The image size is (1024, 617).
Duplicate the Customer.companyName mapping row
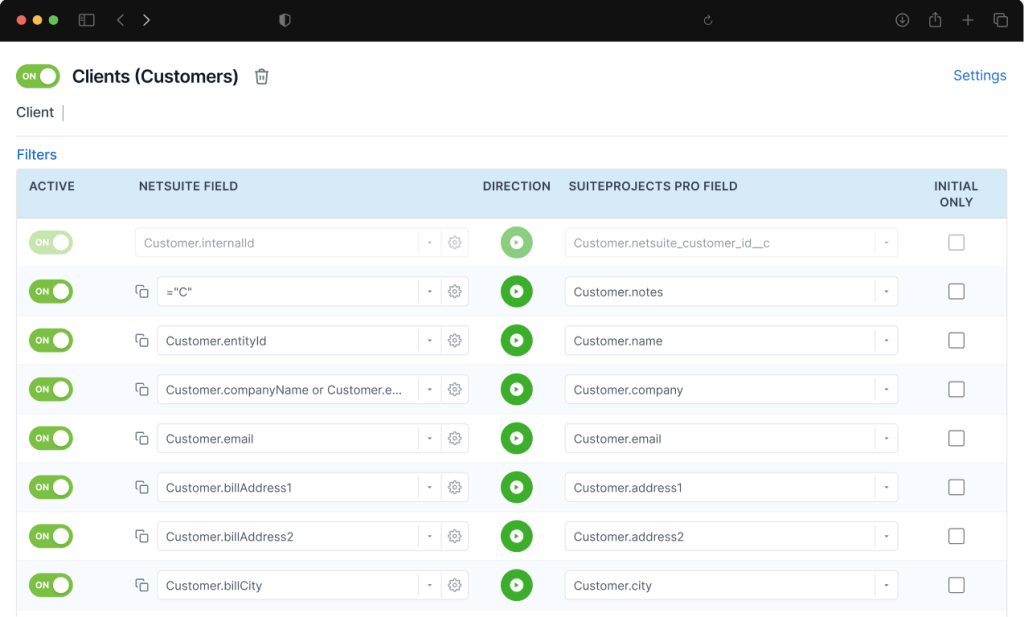point(142,389)
